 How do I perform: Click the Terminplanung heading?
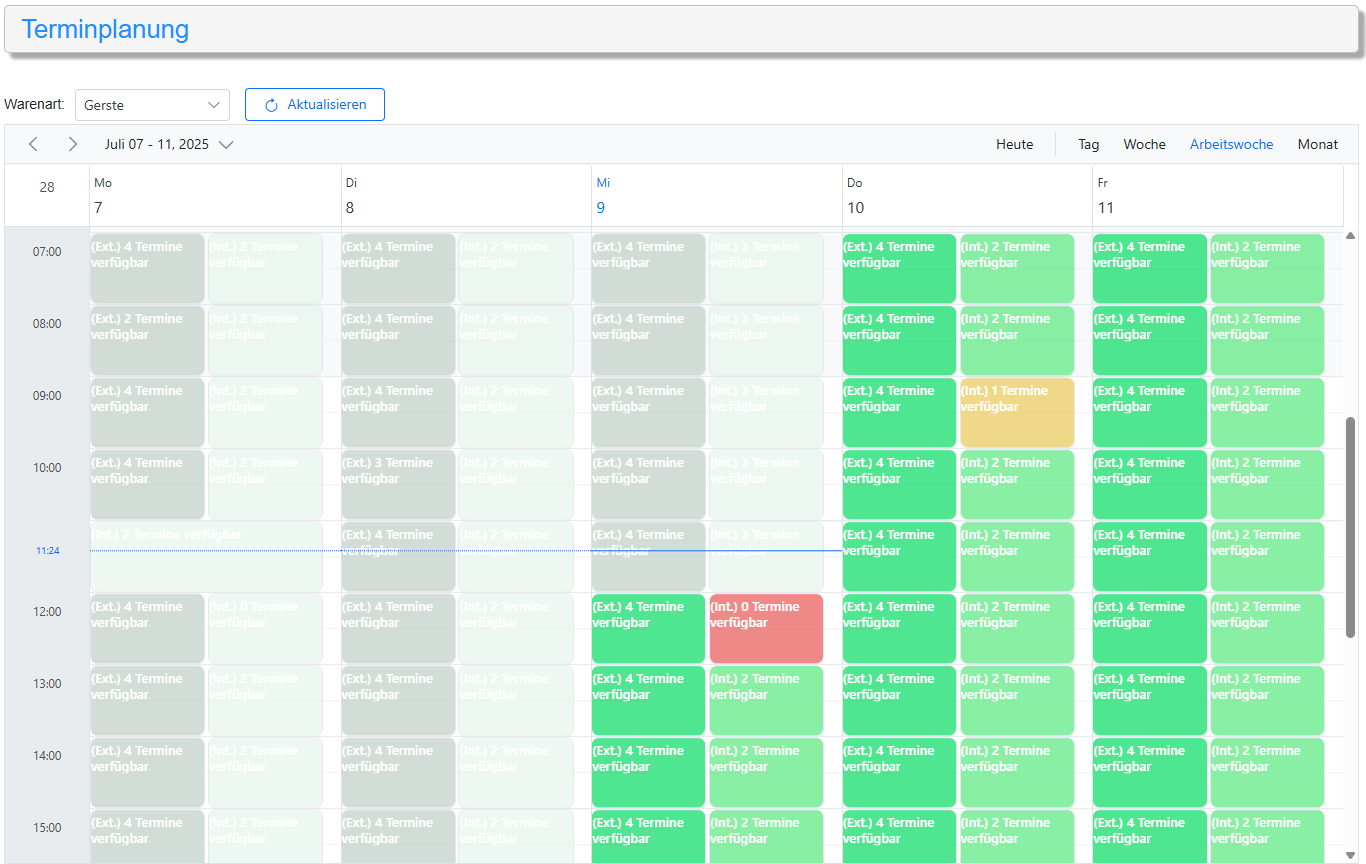105,29
